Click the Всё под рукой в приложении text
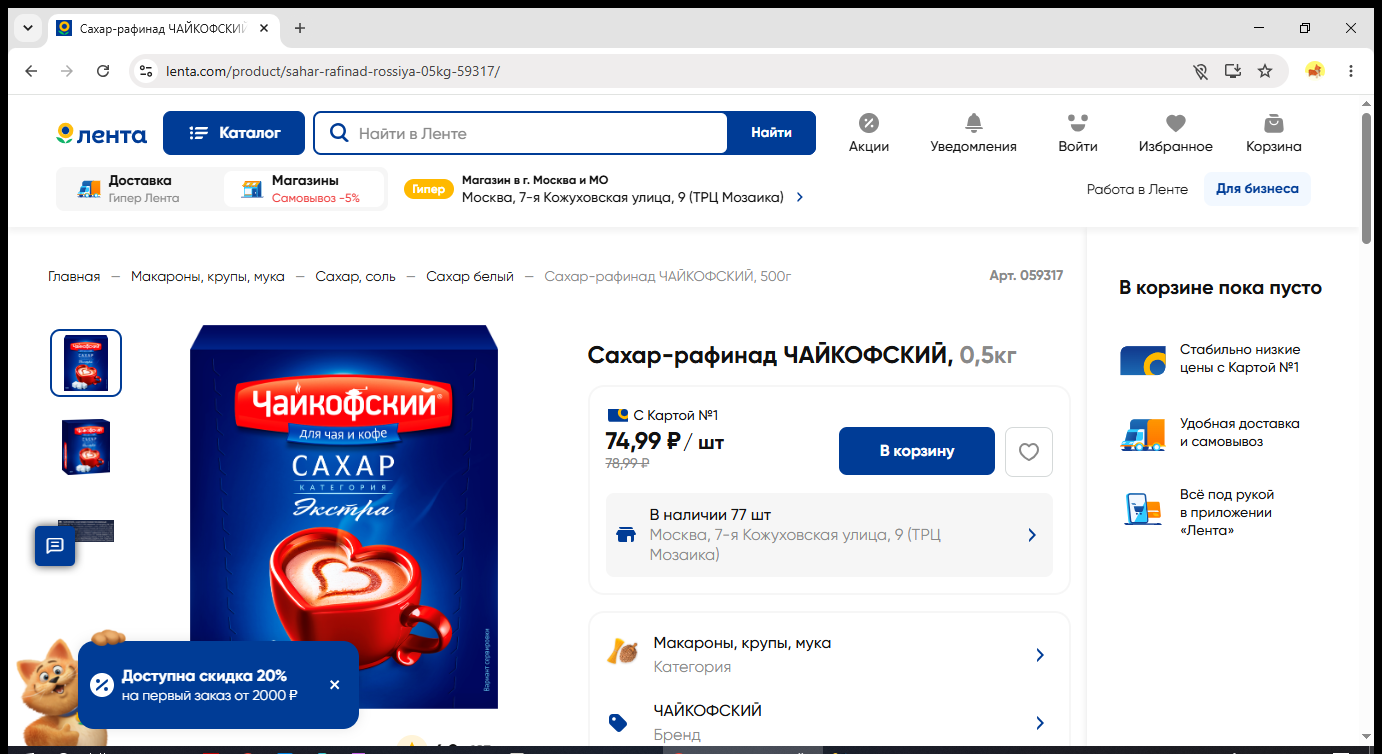This screenshot has height=754, width=1382. [x=1227, y=512]
